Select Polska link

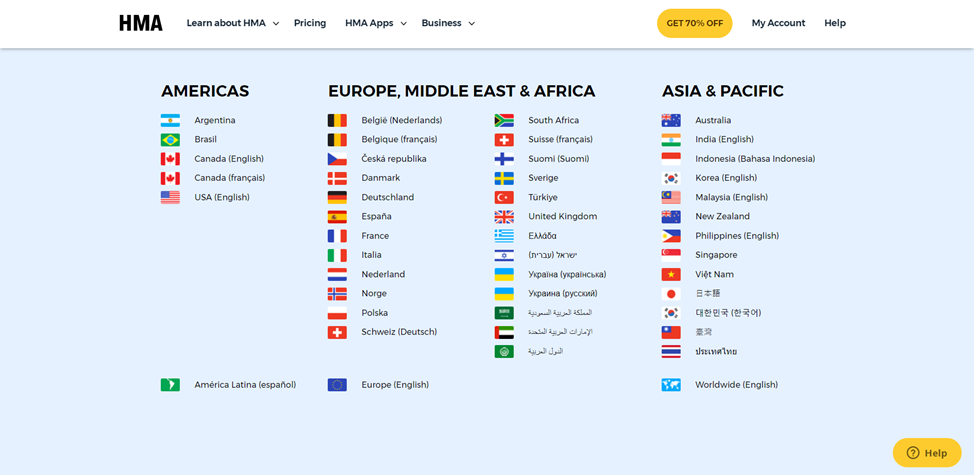pyautogui.click(x=375, y=313)
